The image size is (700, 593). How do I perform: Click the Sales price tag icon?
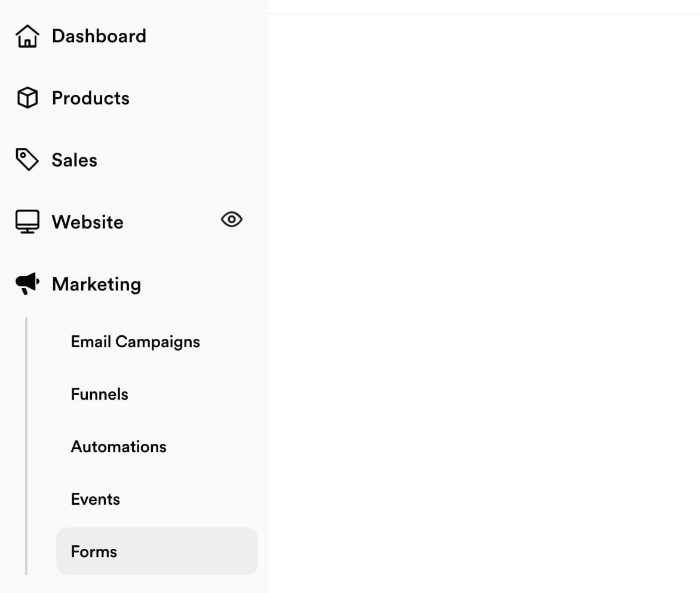click(27, 159)
